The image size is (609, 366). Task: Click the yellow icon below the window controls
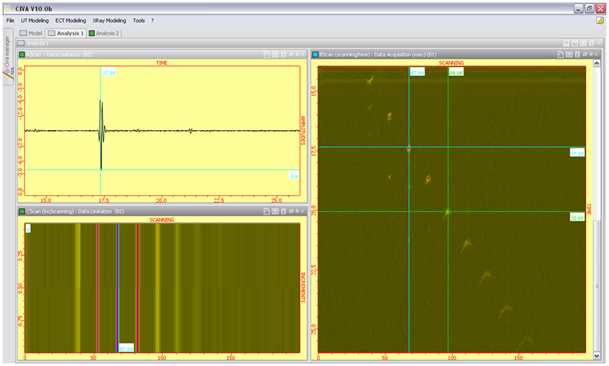click(600, 21)
